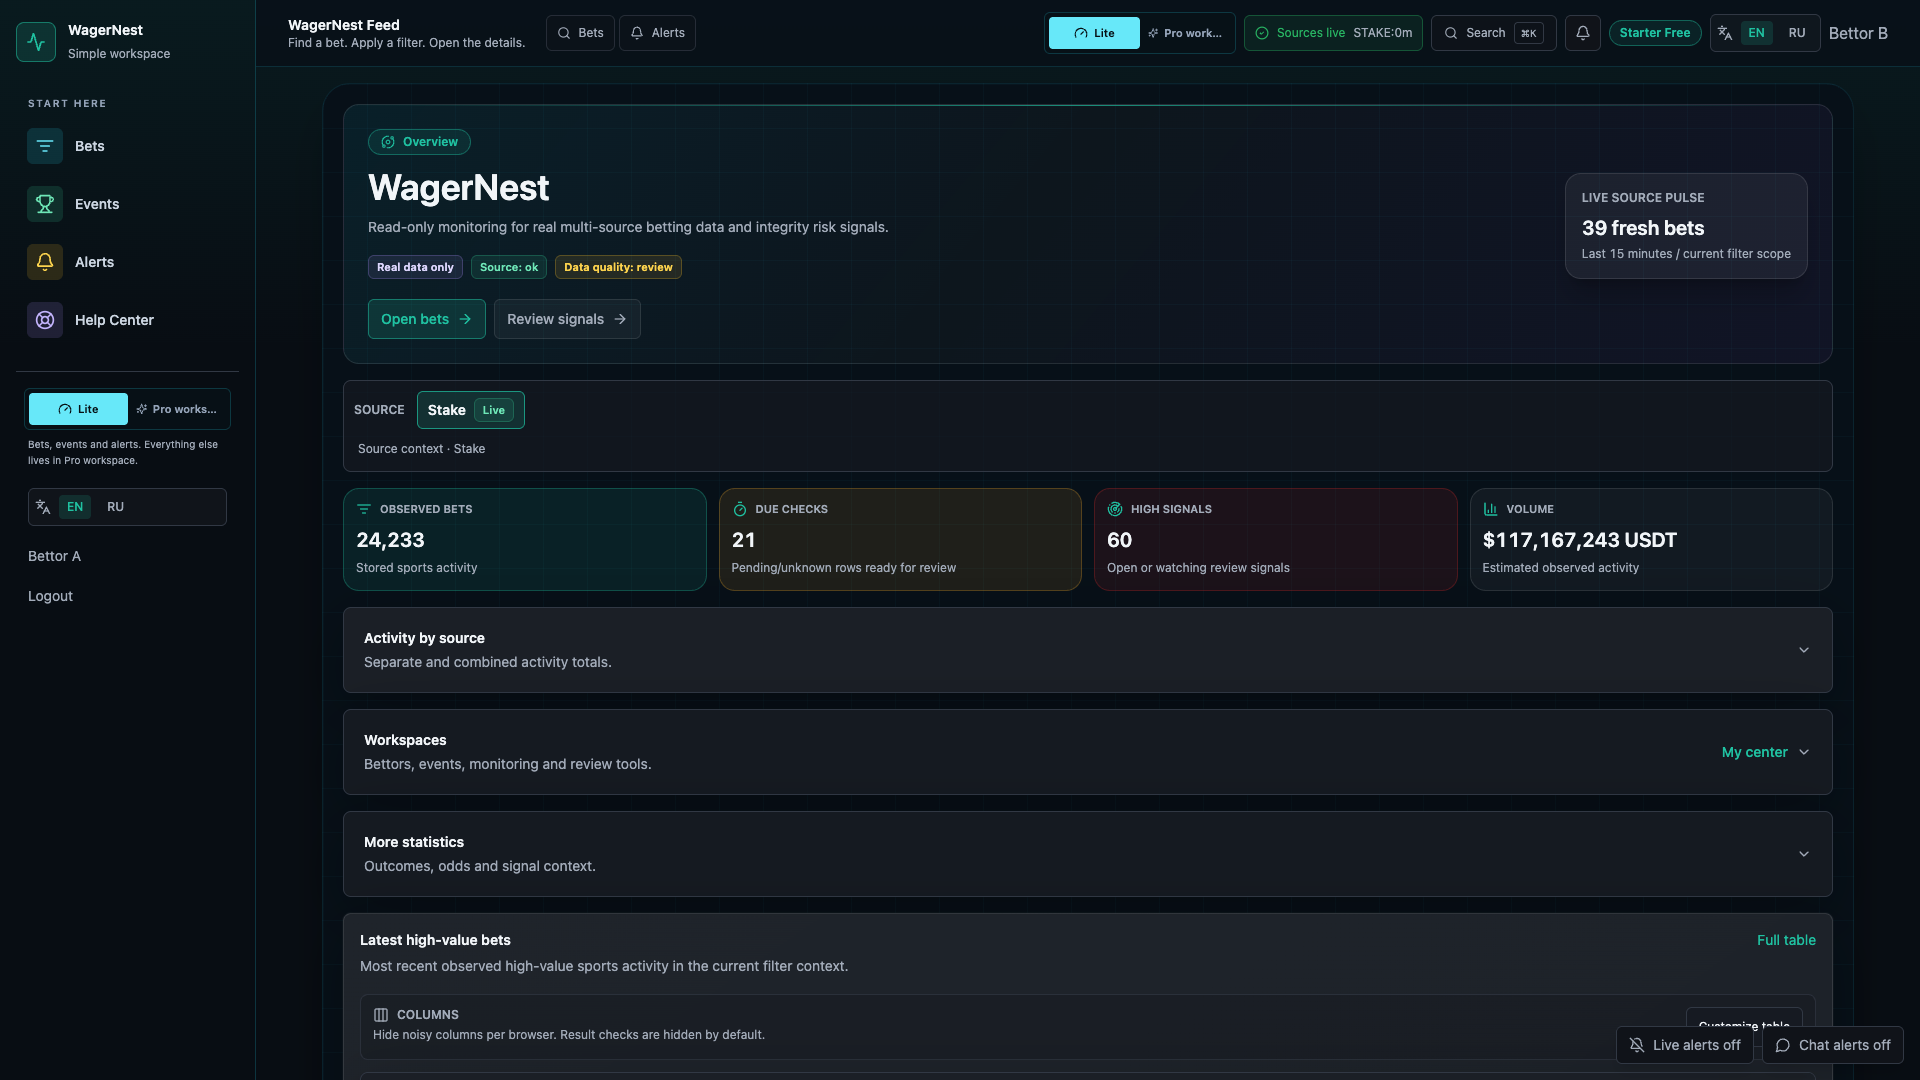This screenshot has height=1080, width=1920.
Task: Click Logout in the sidebar
Action: coord(50,596)
